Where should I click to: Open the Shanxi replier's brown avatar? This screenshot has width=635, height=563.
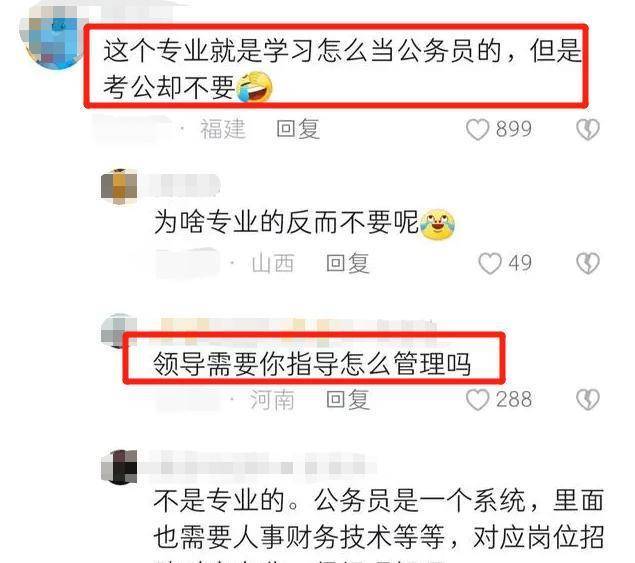[x=119, y=187]
